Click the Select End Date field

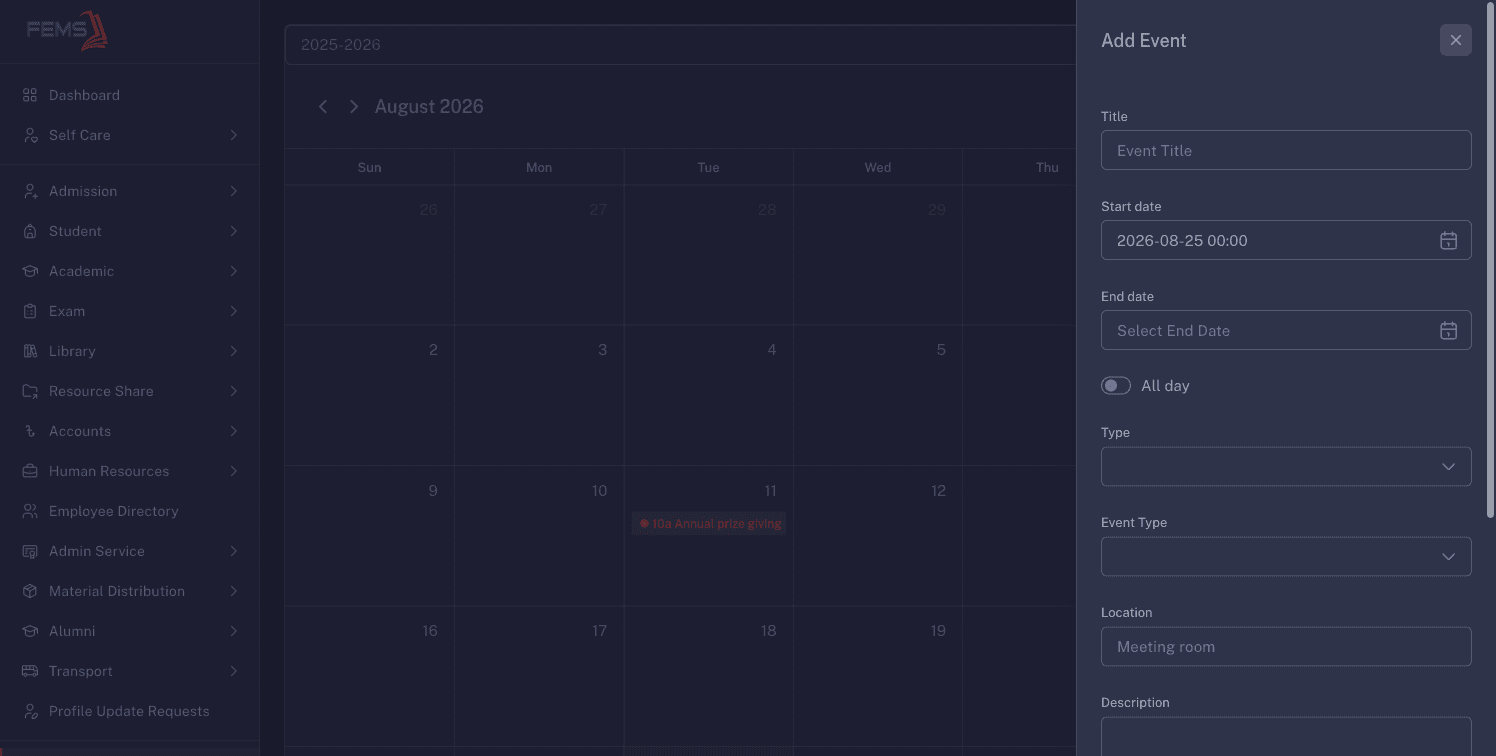[1286, 330]
